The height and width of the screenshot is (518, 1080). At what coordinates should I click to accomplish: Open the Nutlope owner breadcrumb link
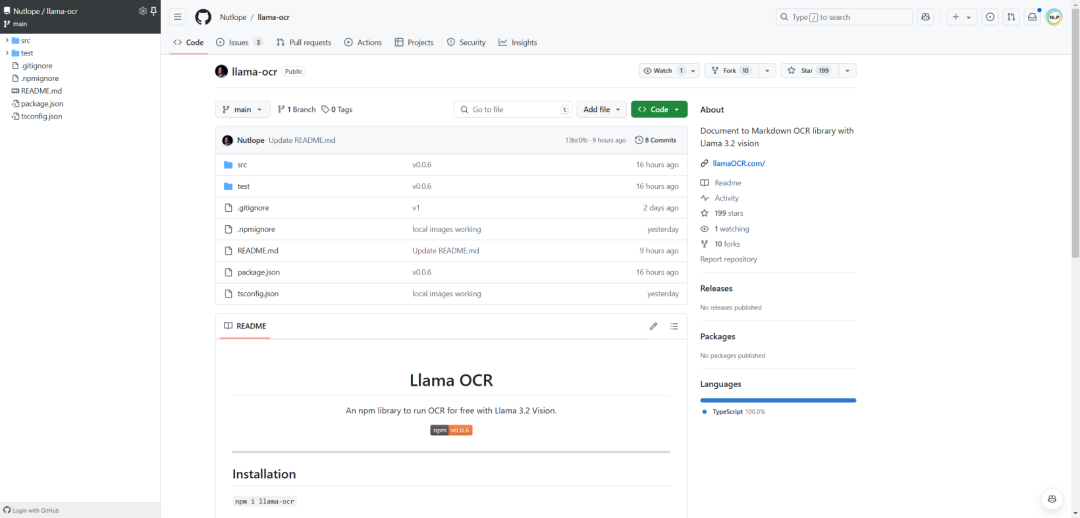233,17
